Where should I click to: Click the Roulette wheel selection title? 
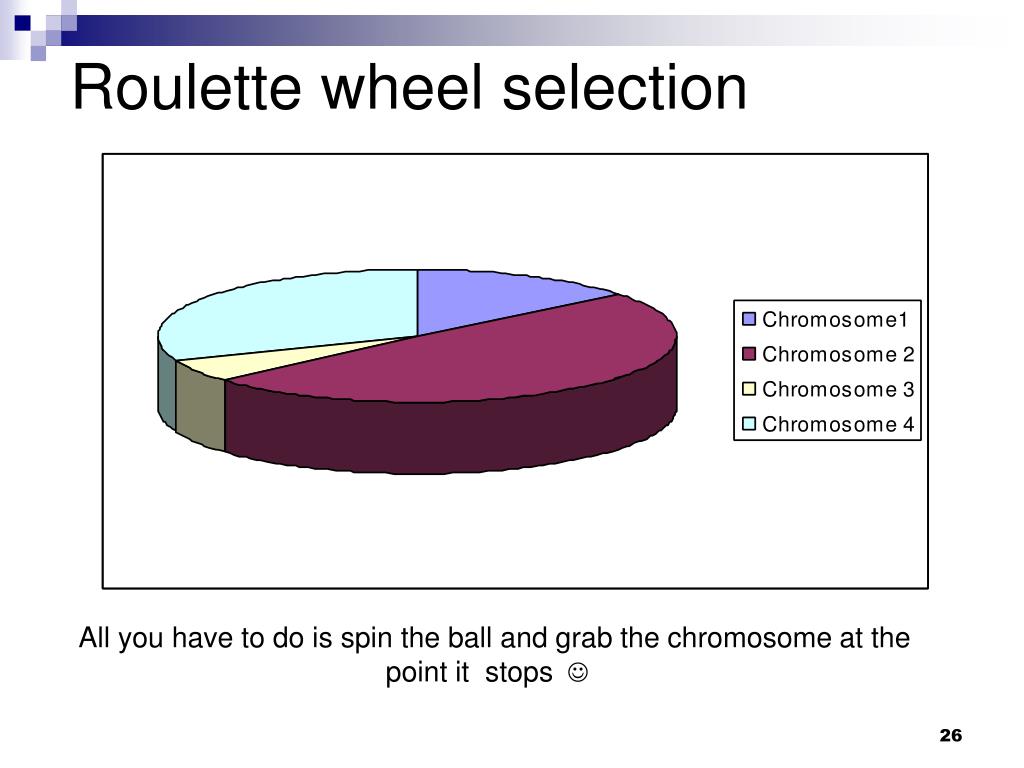point(409,88)
